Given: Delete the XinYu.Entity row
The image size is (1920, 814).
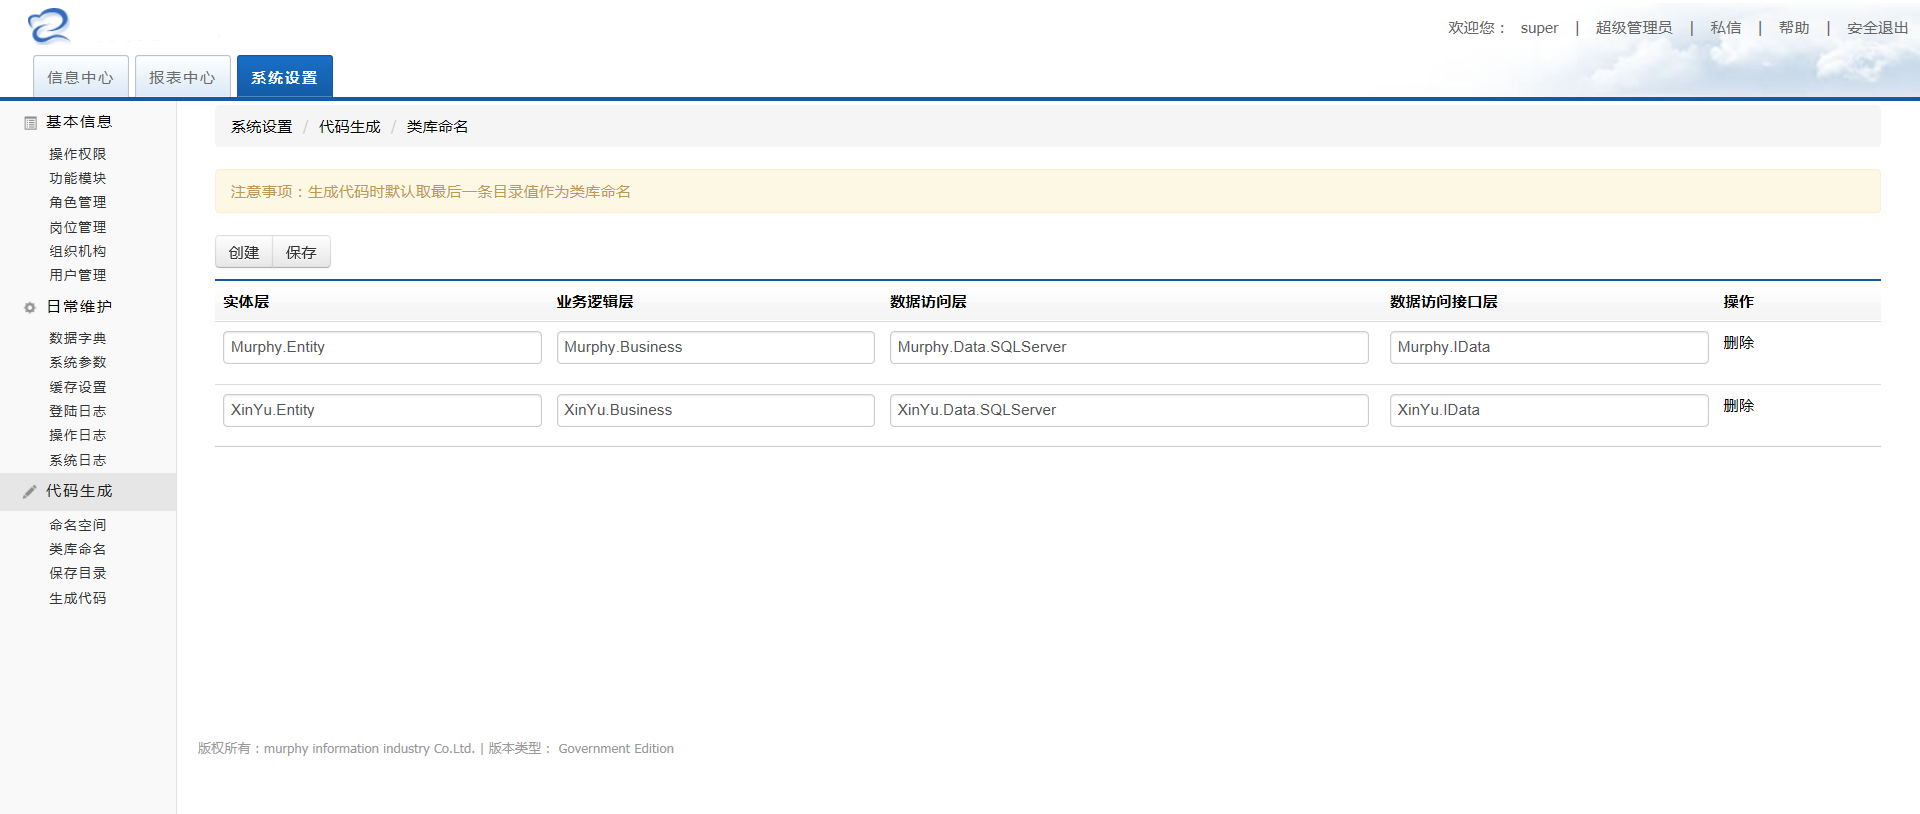Looking at the screenshot, I should coord(1738,406).
